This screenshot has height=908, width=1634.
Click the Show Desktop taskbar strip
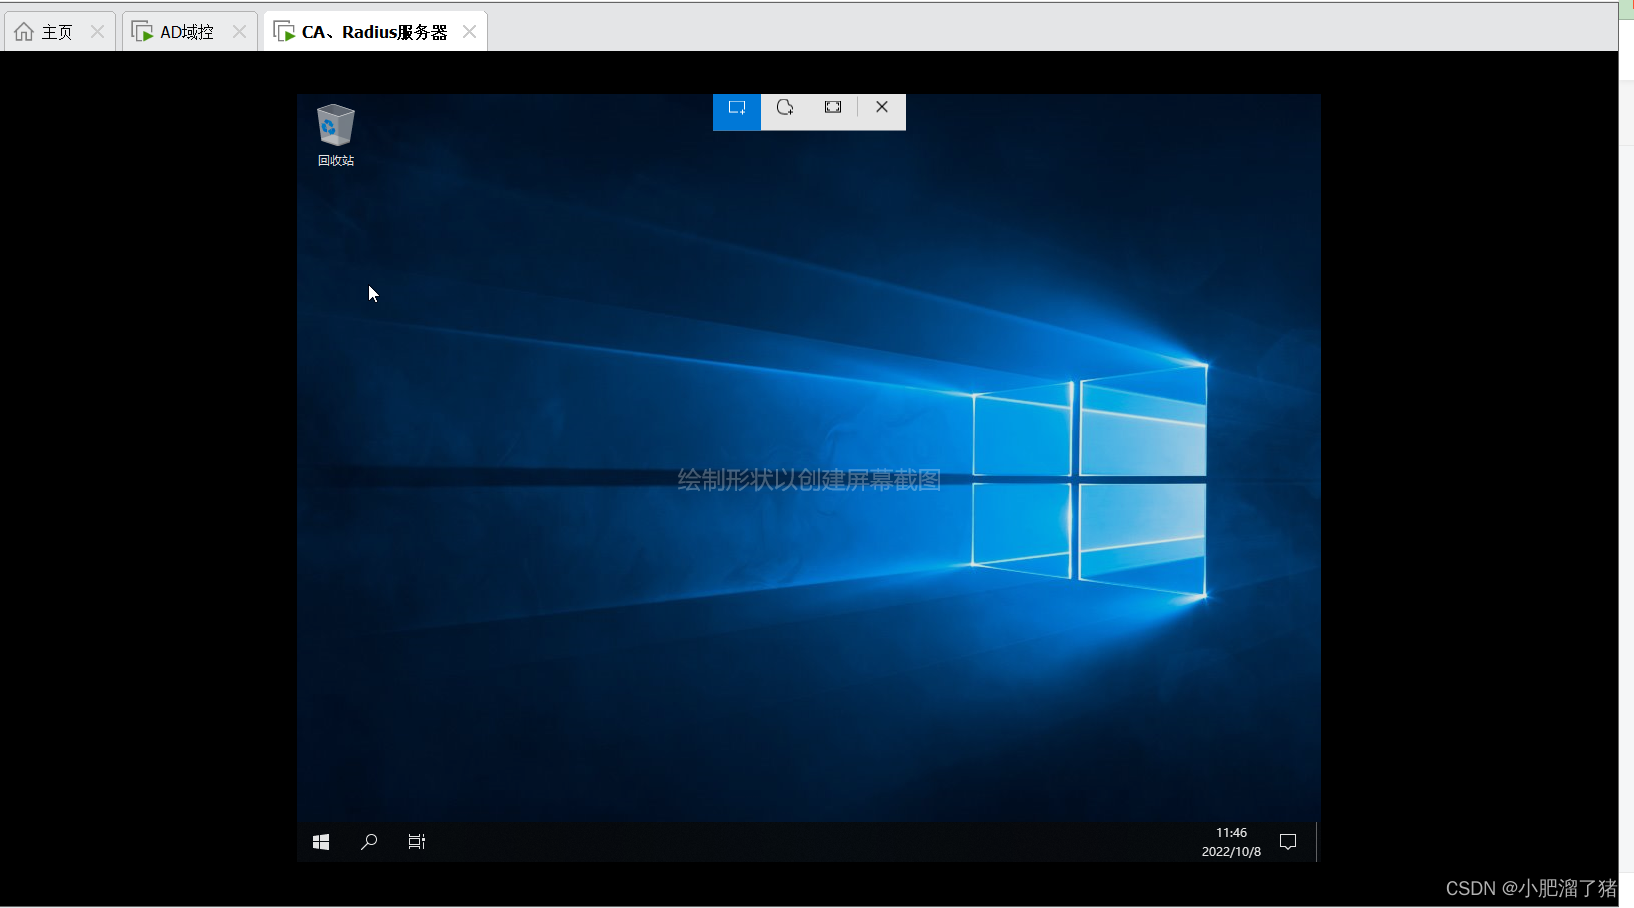[x=1317, y=842]
